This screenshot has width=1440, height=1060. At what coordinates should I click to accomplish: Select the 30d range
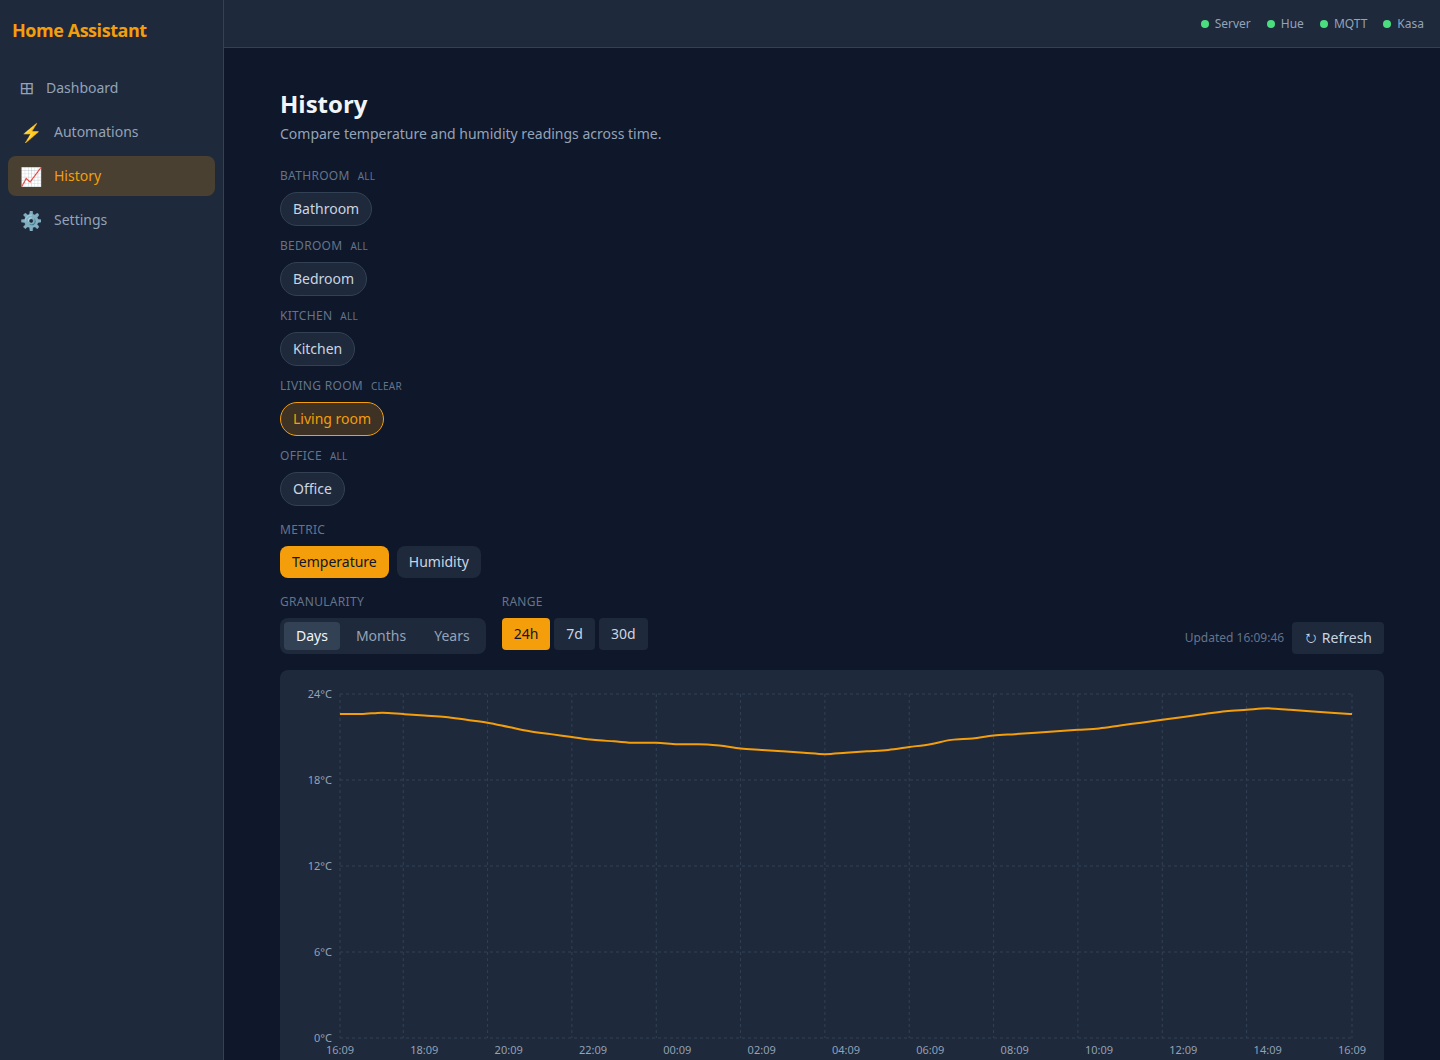click(x=623, y=634)
